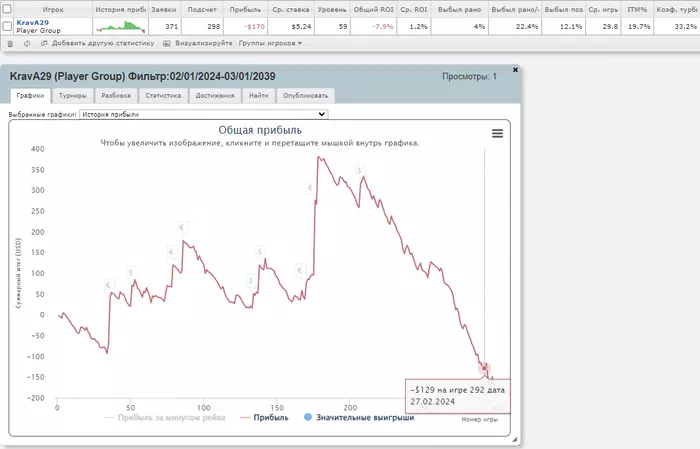Click highlighted data point at game 292
700x449 pixels.
(x=484, y=368)
